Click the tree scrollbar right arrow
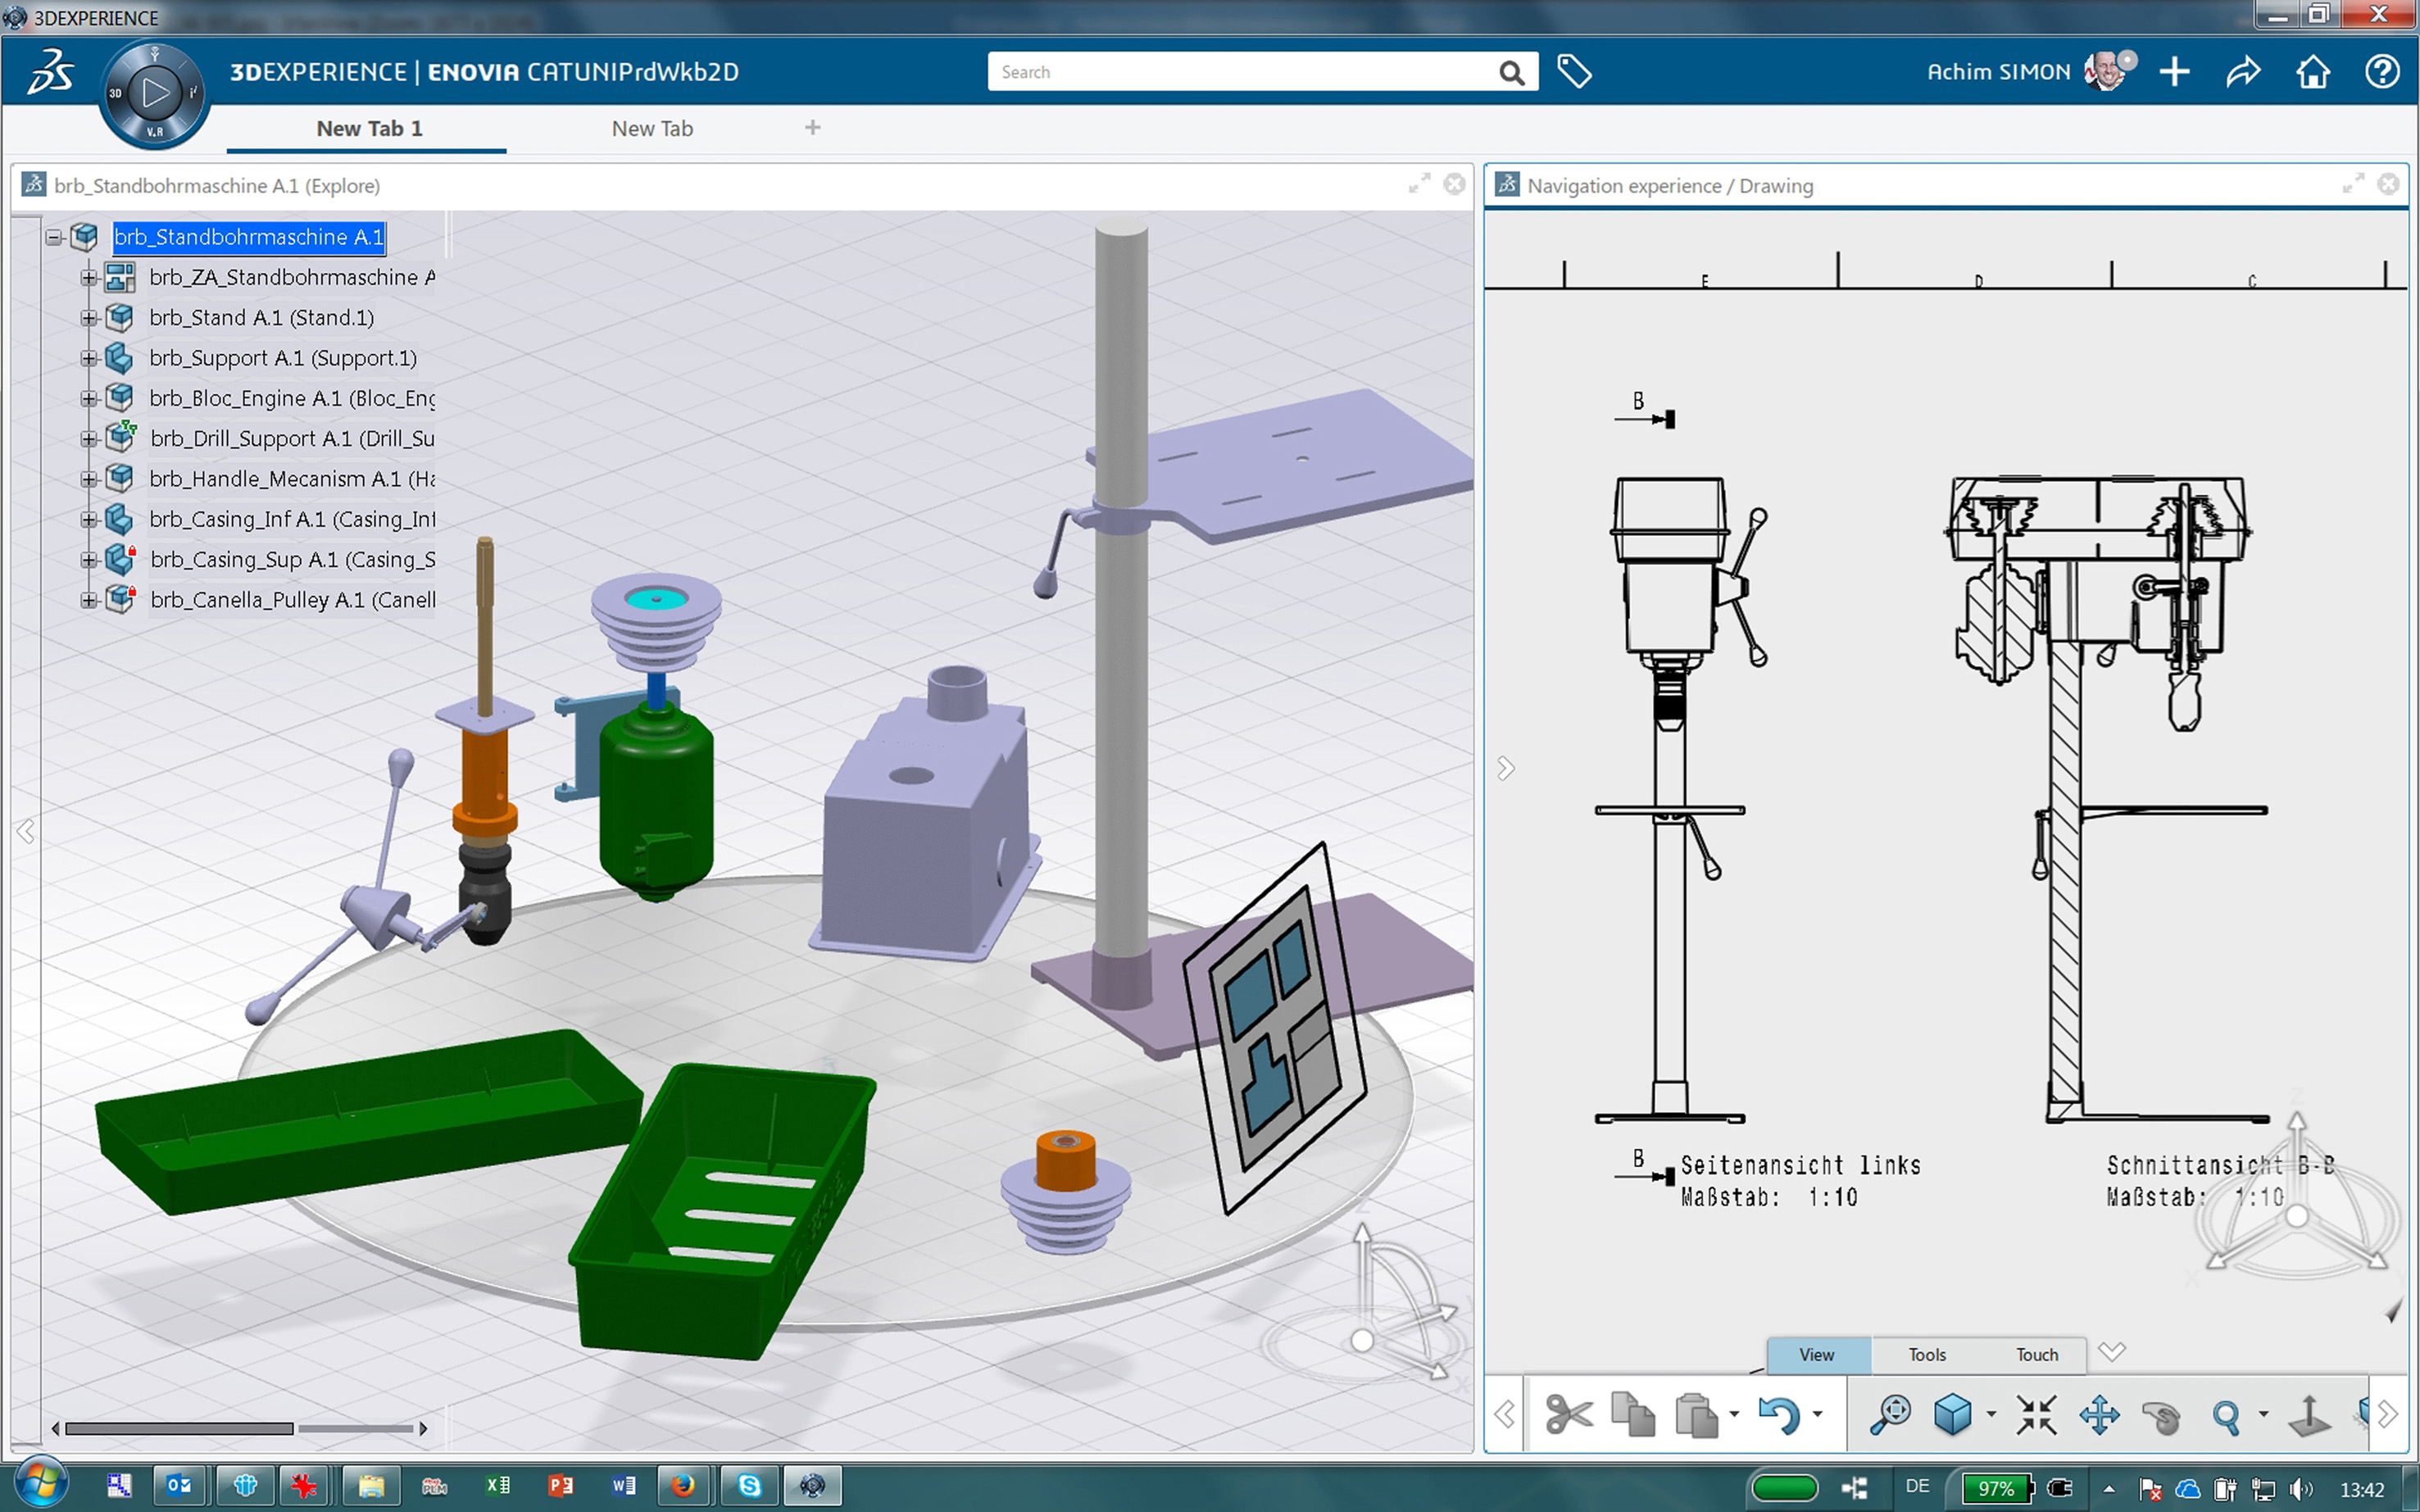2420x1512 pixels. click(x=423, y=1428)
